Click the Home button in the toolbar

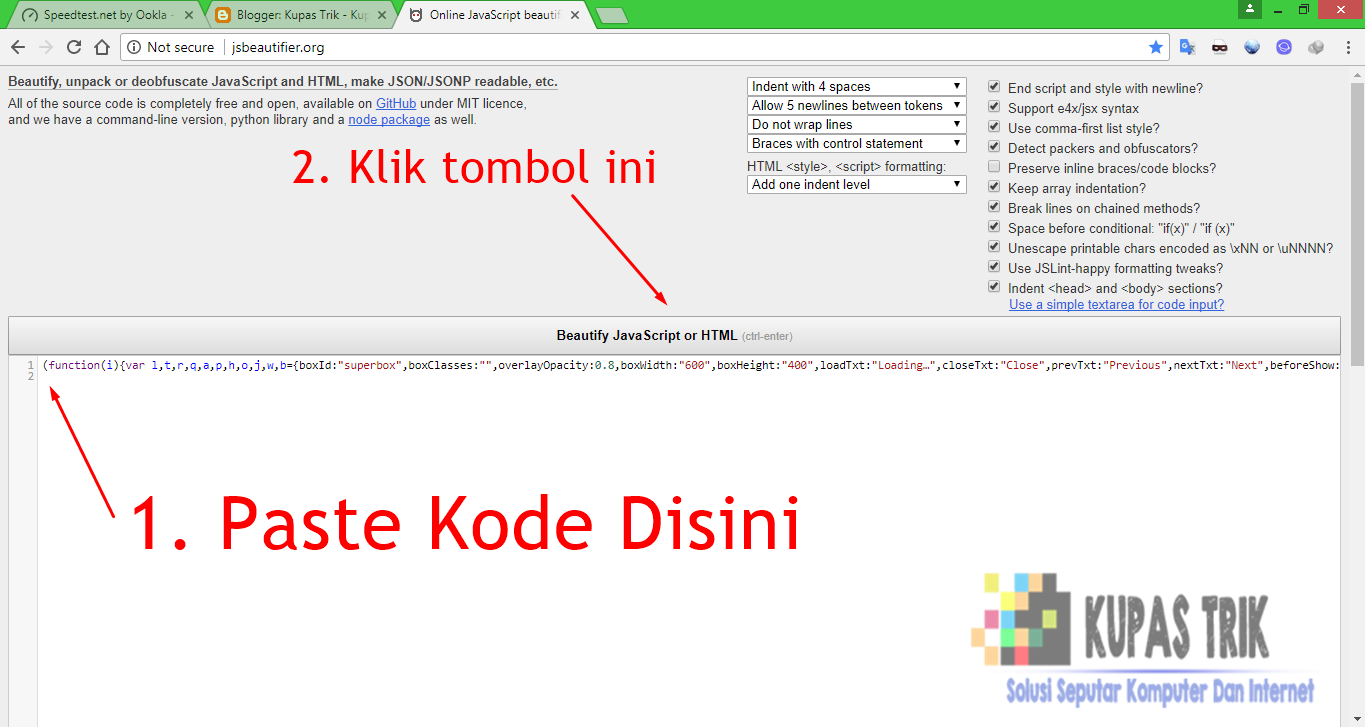click(101, 46)
